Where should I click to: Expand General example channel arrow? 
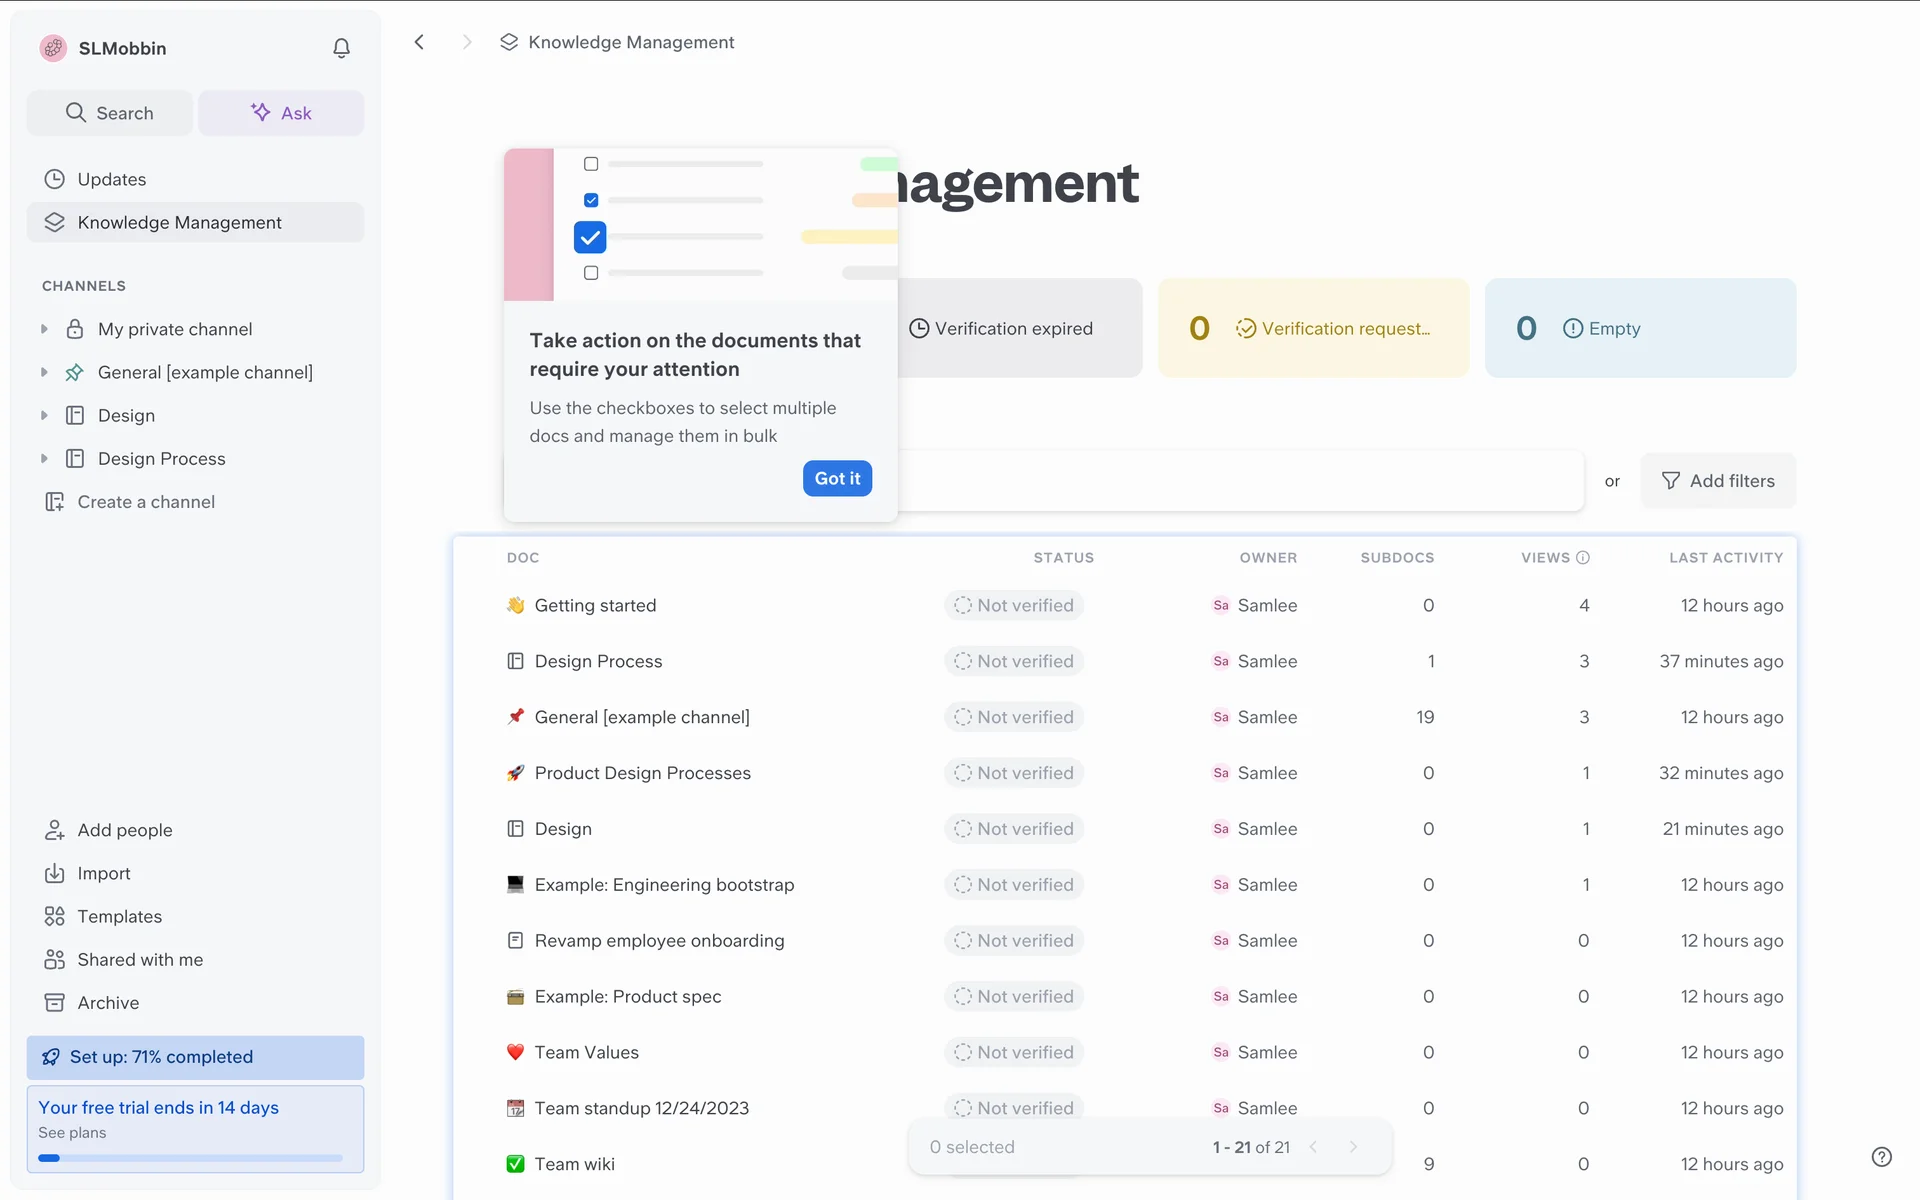tap(44, 372)
